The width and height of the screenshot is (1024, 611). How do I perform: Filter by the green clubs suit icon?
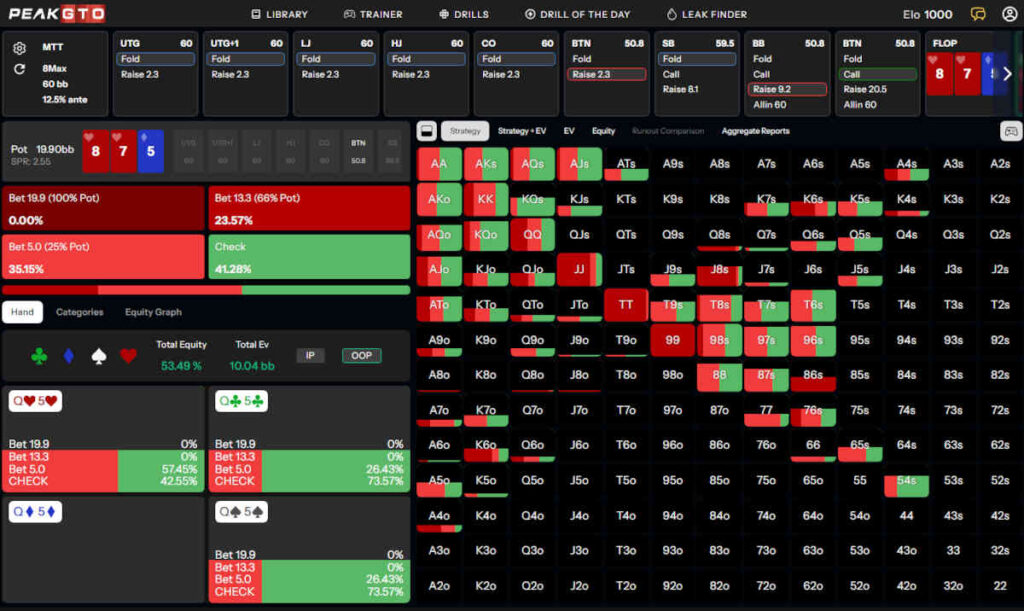click(39, 356)
